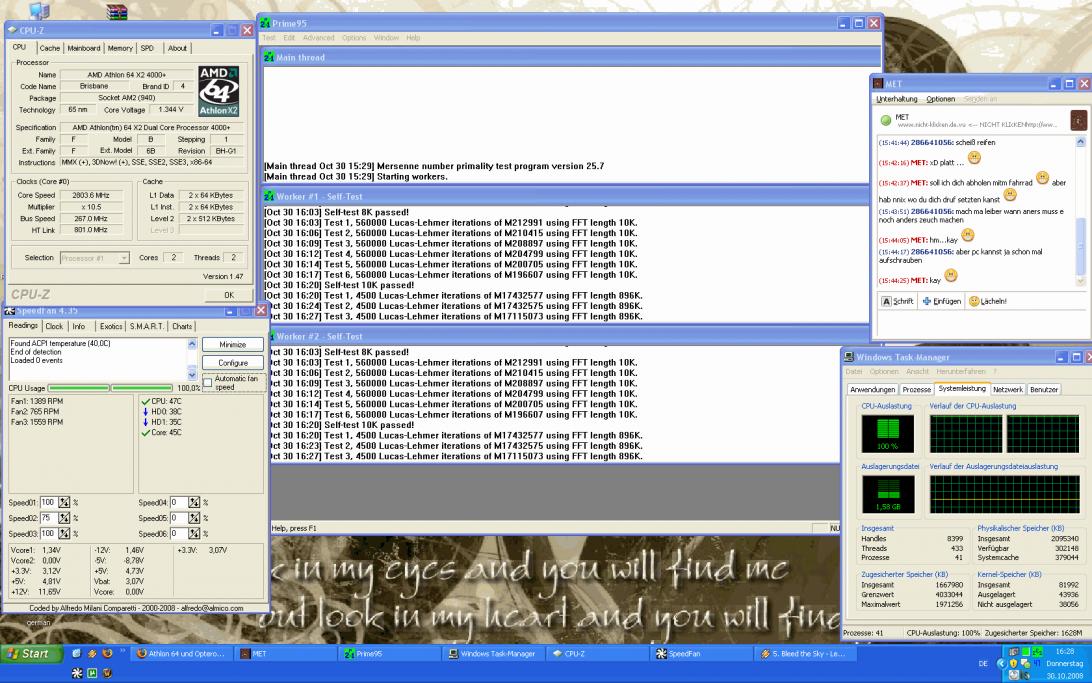Open About tab in CPU-Z

177,48
